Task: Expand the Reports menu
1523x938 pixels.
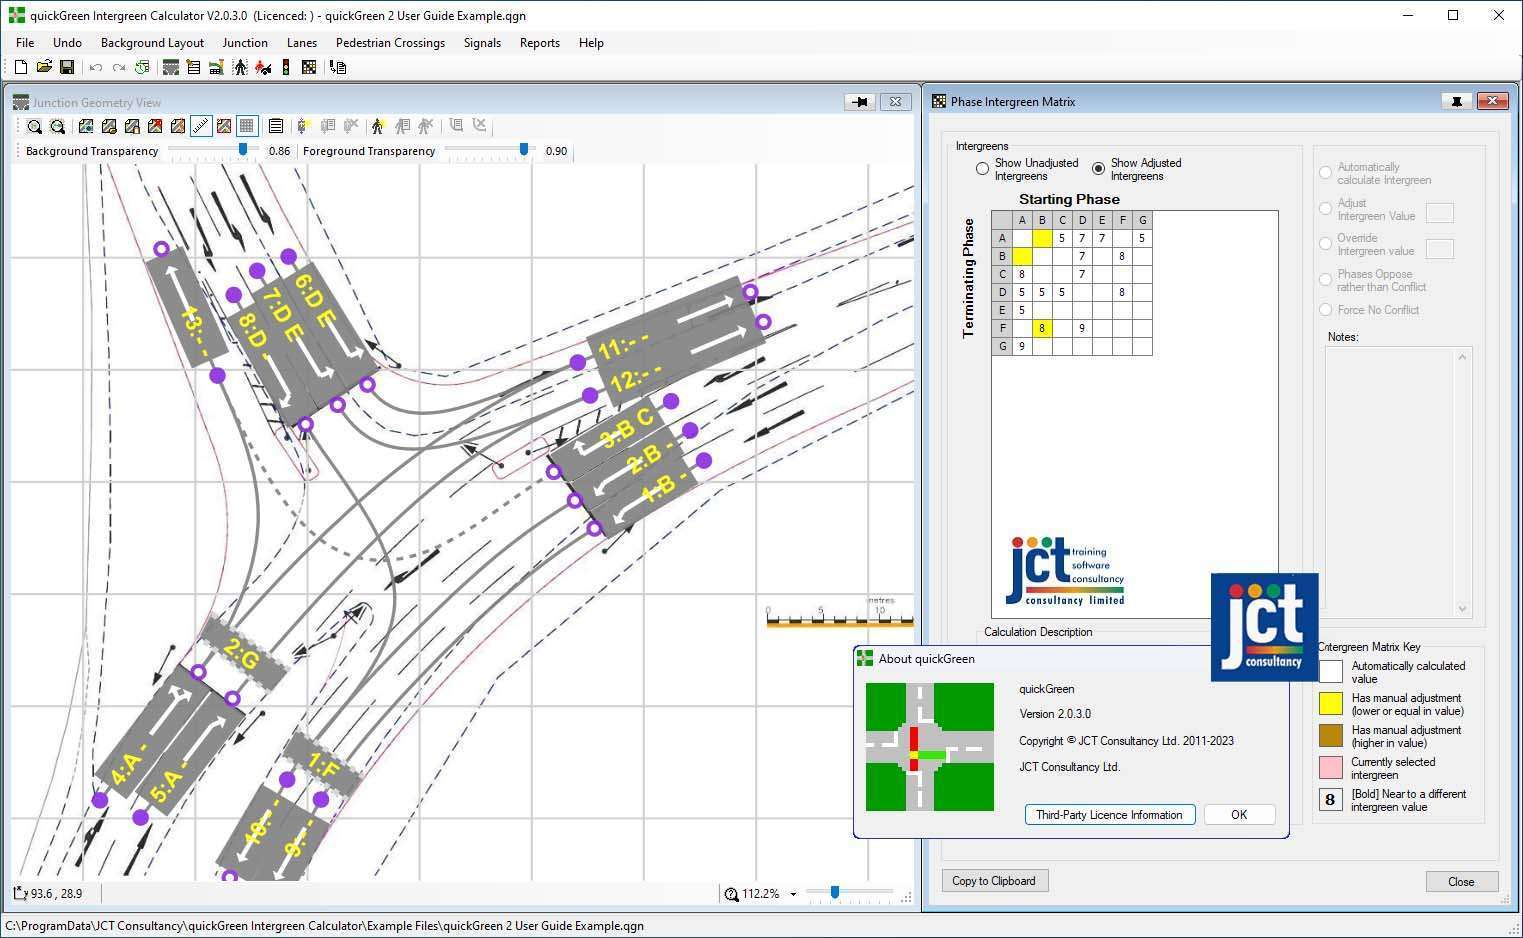Action: (x=539, y=43)
